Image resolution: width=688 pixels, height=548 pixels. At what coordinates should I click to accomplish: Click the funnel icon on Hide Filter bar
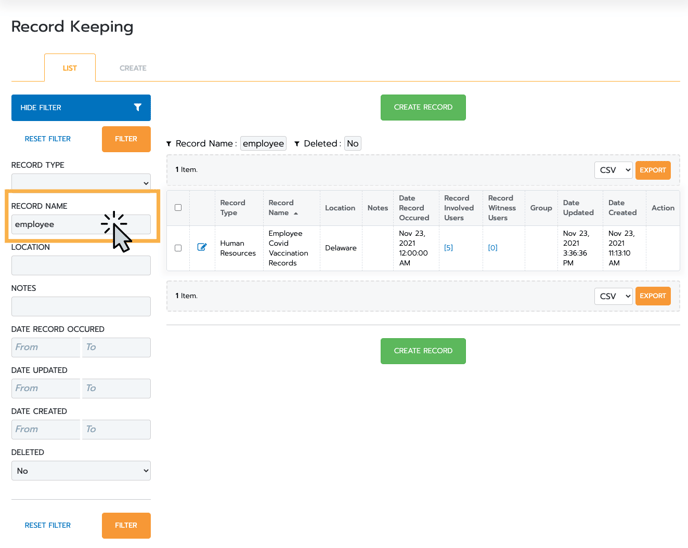[x=137, y=107]
